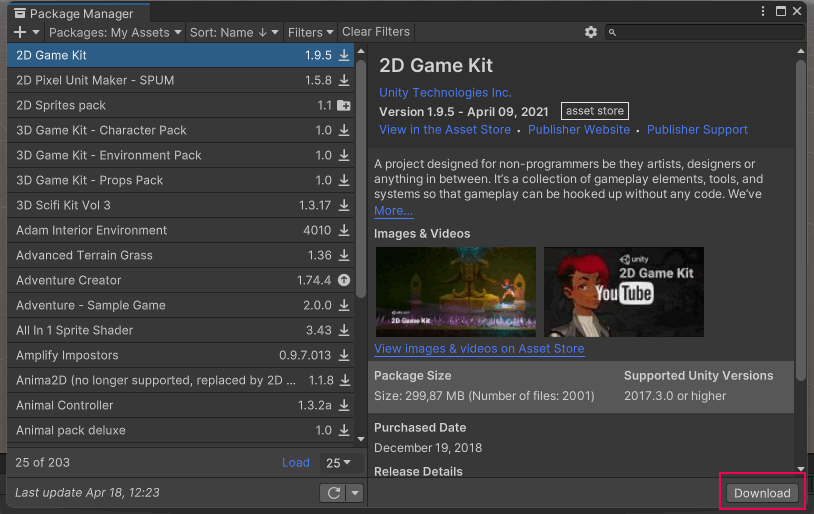Open the window options kebab menu
Viewport: 814px width, 514px height.
point(765,12)
